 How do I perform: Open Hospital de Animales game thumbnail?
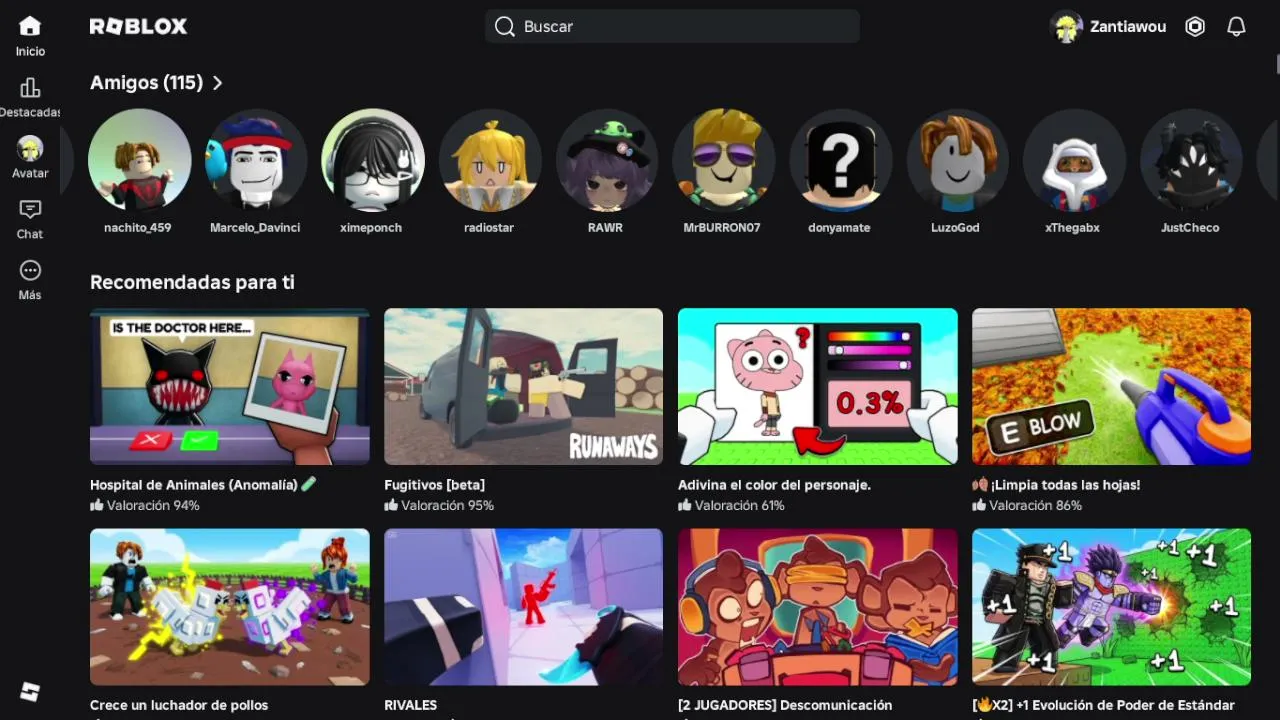pos(230,386)
